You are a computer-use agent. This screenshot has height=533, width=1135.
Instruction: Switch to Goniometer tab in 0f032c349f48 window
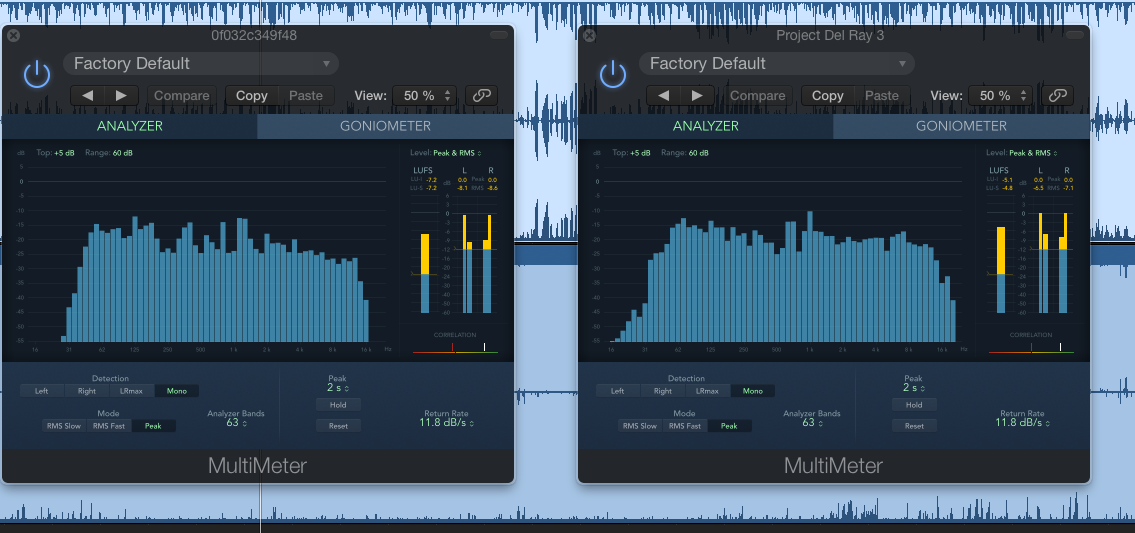tap(385, 126)
